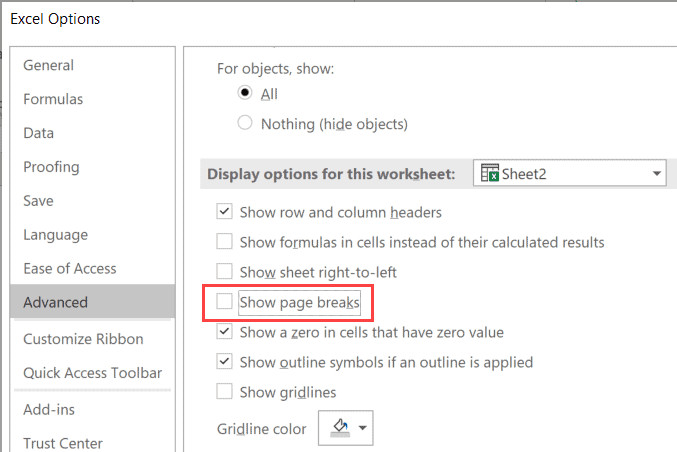Click the Sheet2 worksheet icon in dropdown
This screenshot has height=452, width=677.
click(x=490, y=173)
